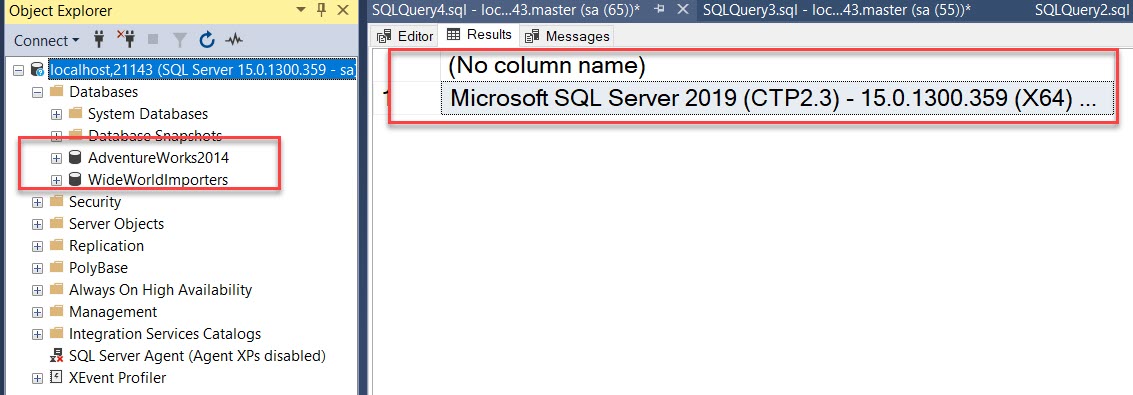Pin the SQLQuery4.sql tab
This screenshot has height=395, width=1133.
coord(659,10)
